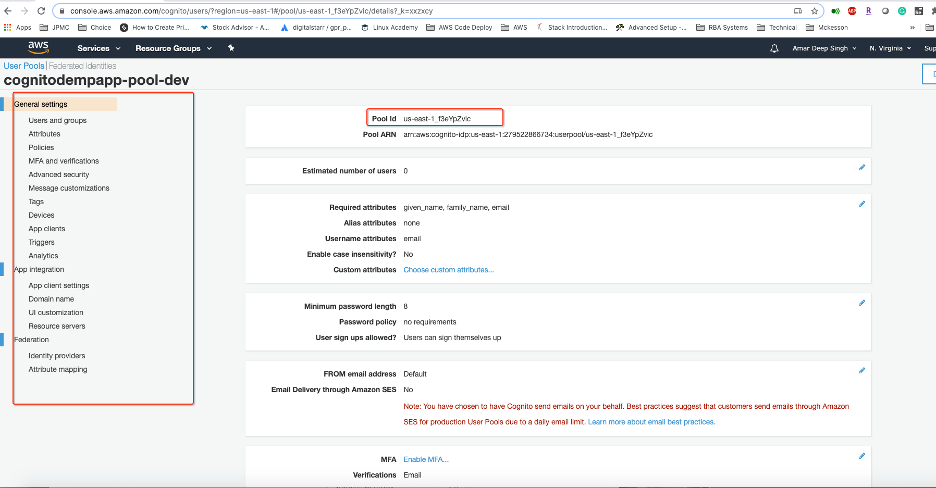The width and height of the screenshot is (936, 488).
Task: Click Choose custom attributes link
Action: pos(448,270)
